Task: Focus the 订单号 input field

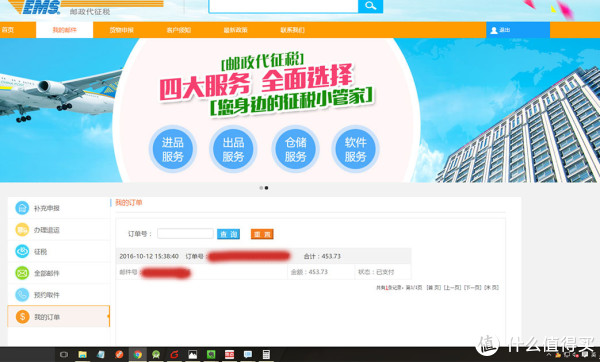Action: pyautogui.click(x=185, y=233)
